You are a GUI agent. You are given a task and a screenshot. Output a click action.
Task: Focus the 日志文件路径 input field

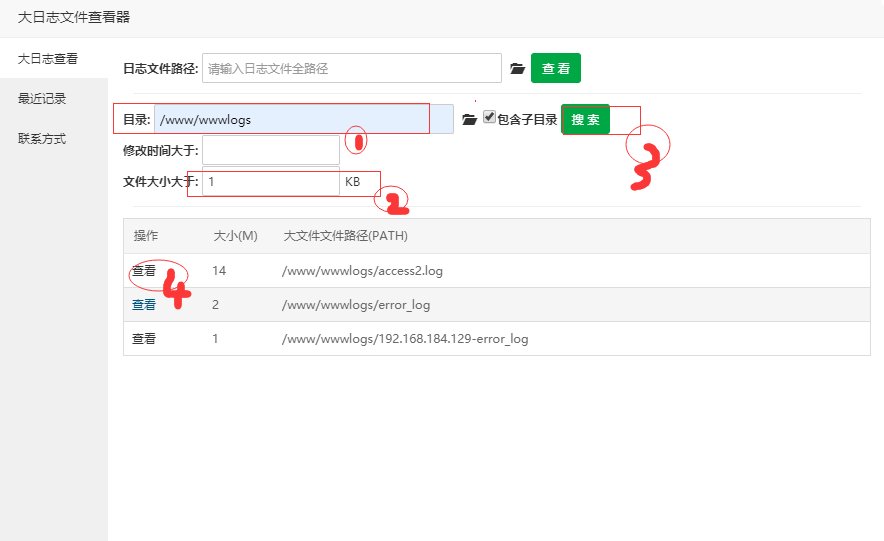pyautogui.click(x=351, y=68)
